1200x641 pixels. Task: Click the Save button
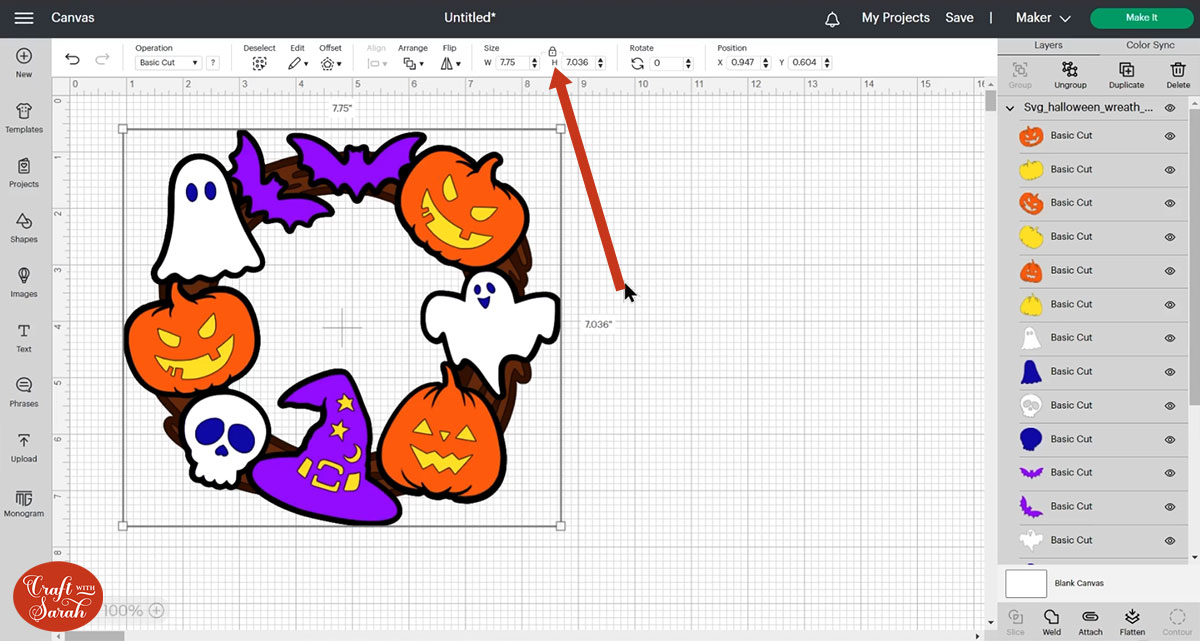pyautogui.click(x=959, y=18)
